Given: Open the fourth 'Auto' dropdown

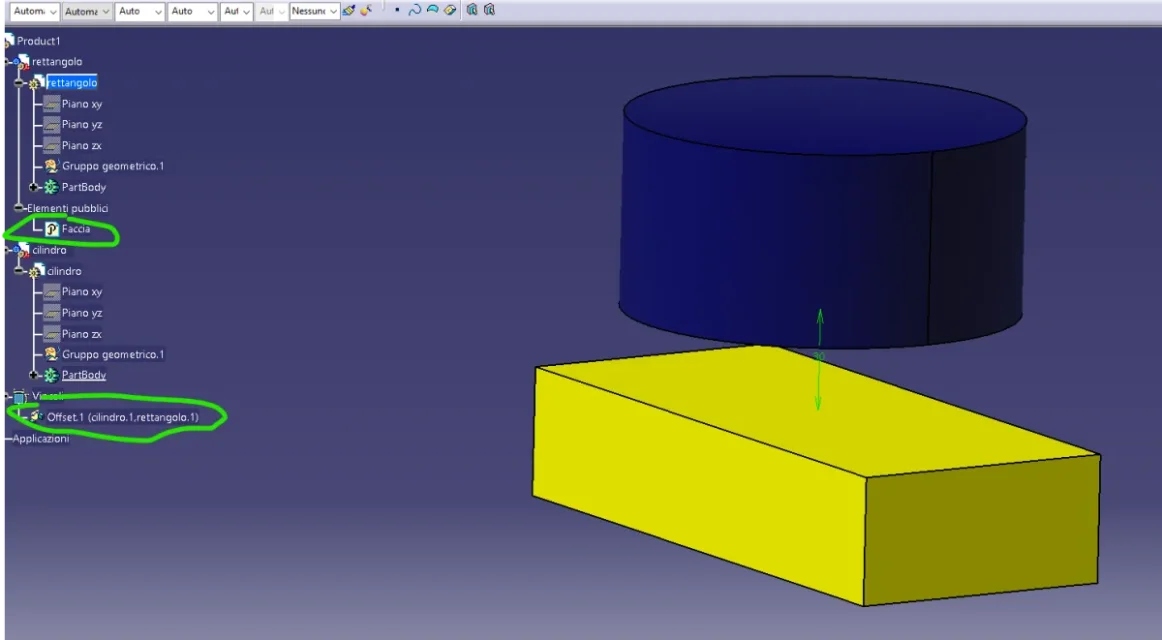Looking at the screenshot, I should pyautogui.click(x=192, y=11).
